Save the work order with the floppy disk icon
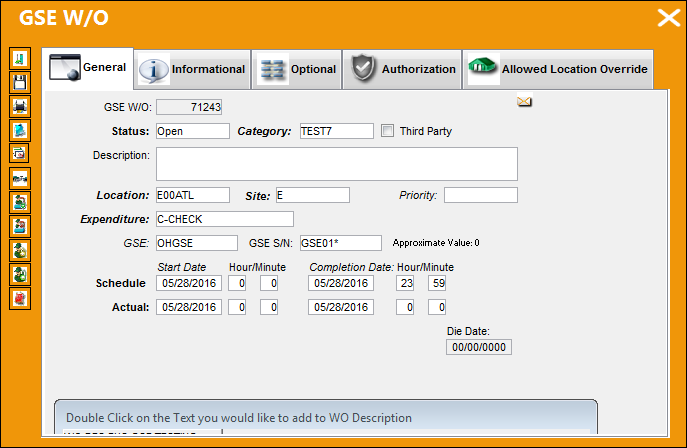 20,82
